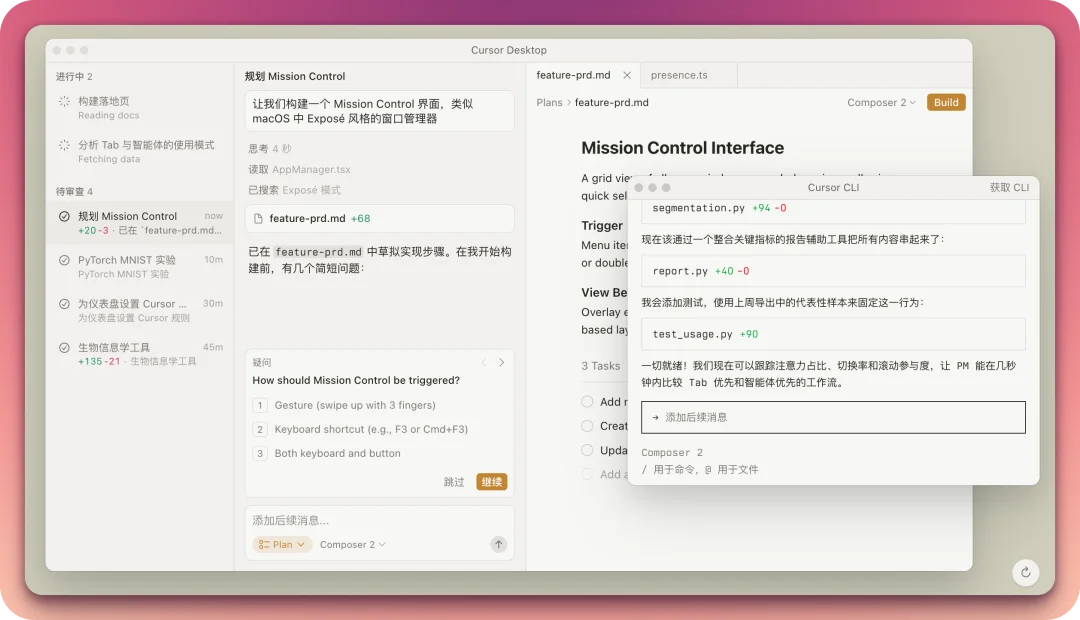Click the spinner icon beside 分析 Tab 与智能体的使用模式

pos(64,145)
